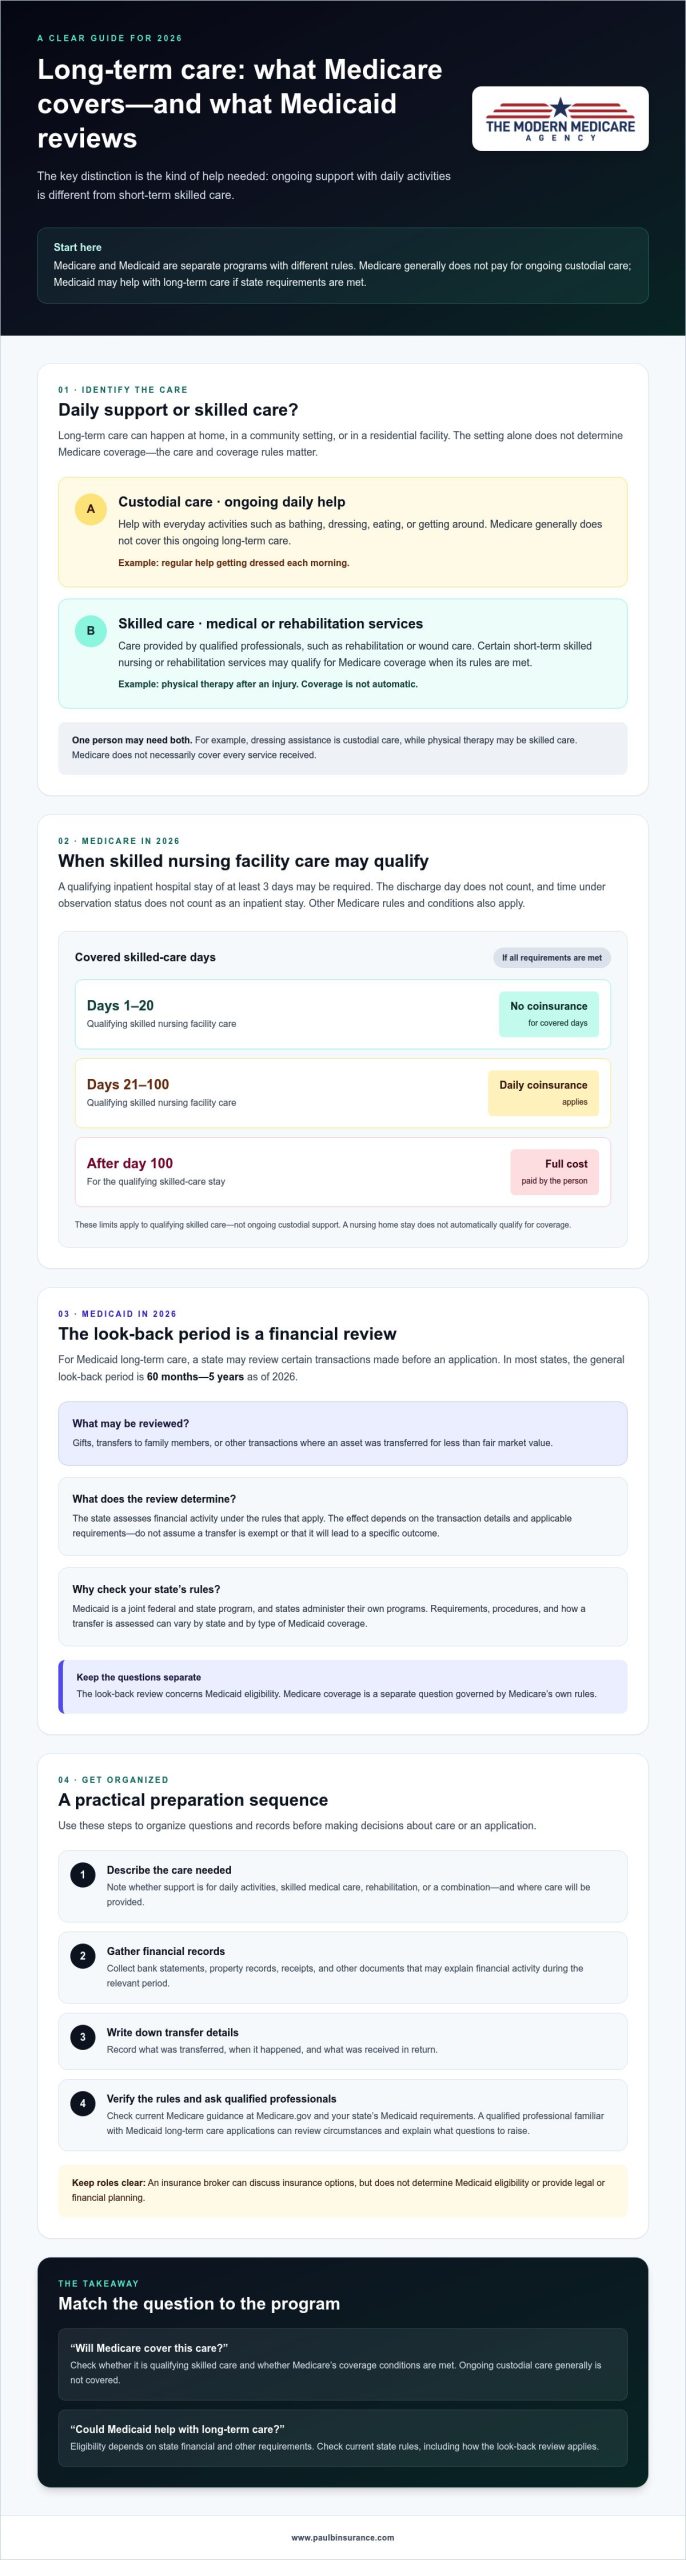Click the No coinsurance green badge

(x=549, y=1014)
